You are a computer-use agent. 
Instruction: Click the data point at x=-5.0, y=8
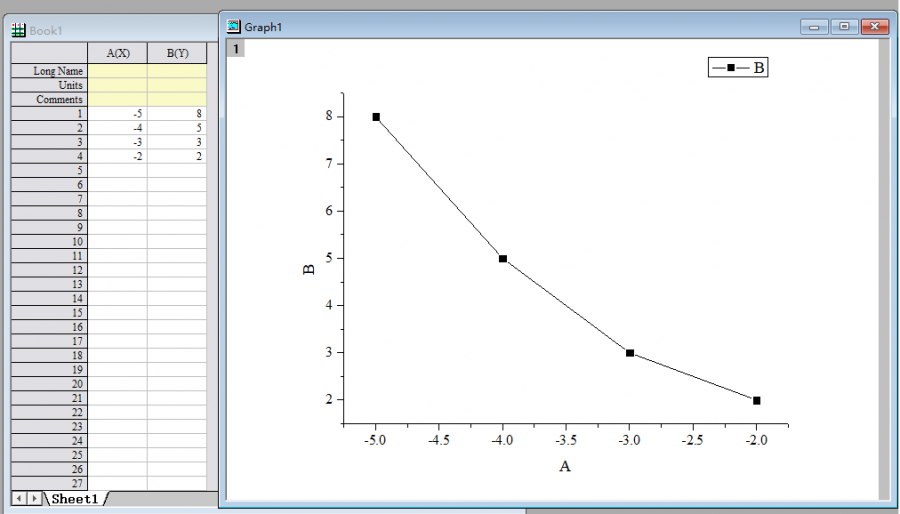[x=376, y=117]
